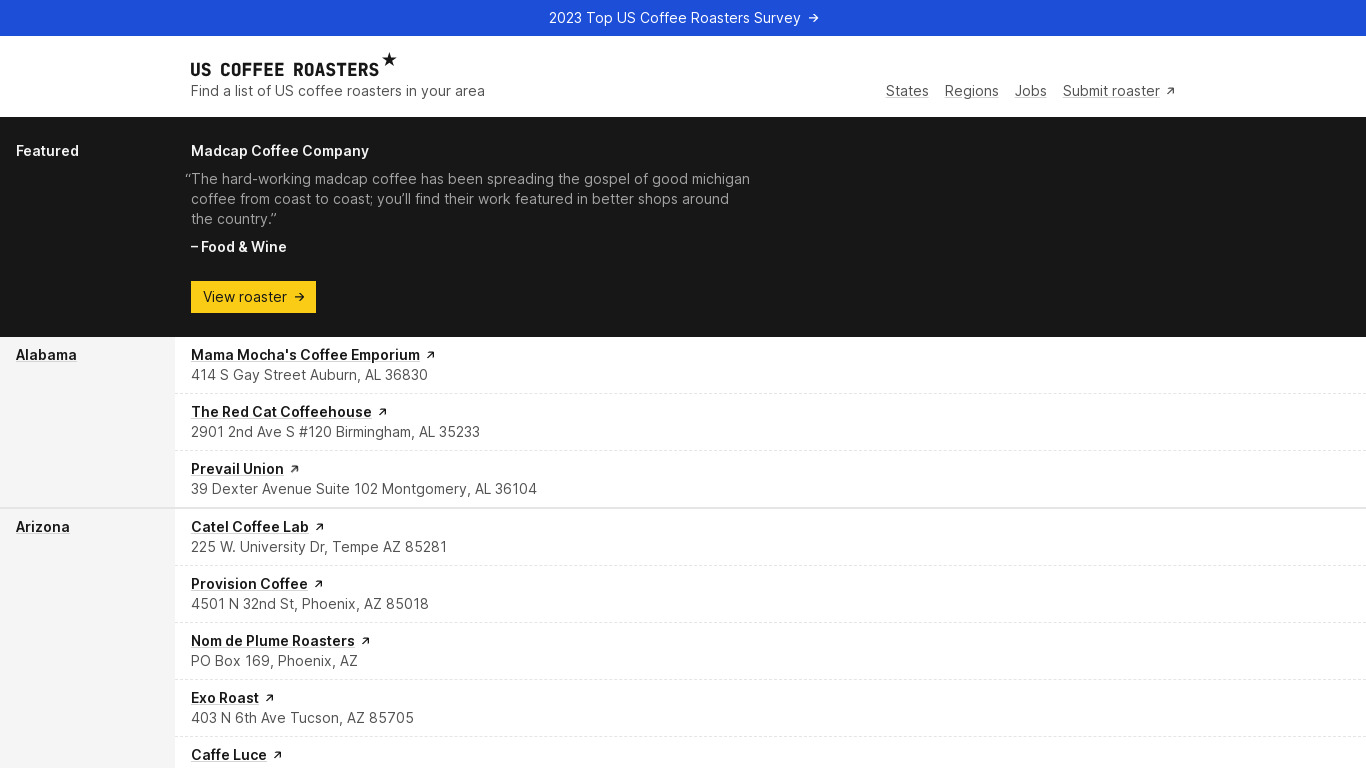Click the address 403 N 6th Ave Tucson

pos(302,718)
